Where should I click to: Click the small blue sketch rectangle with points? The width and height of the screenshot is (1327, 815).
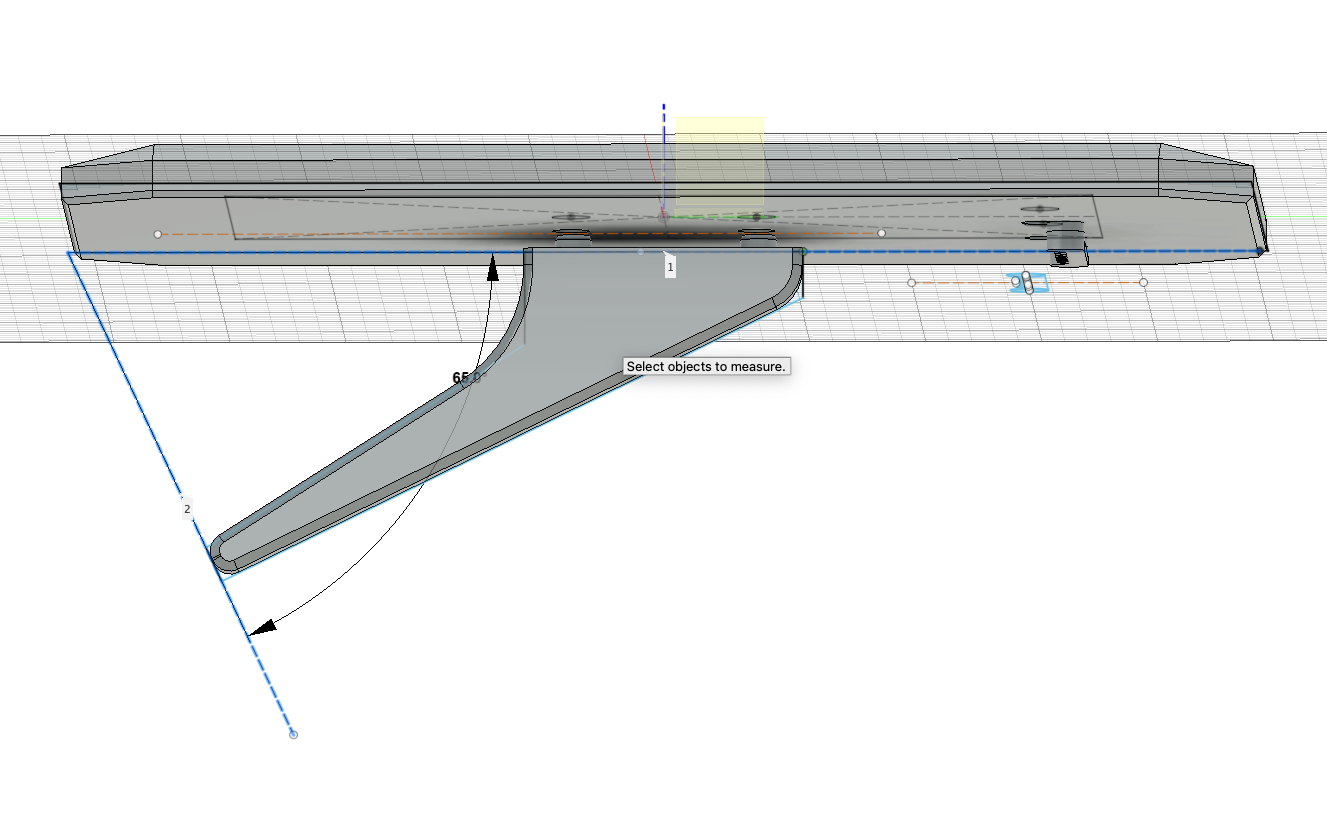[x=1027, y=281]
